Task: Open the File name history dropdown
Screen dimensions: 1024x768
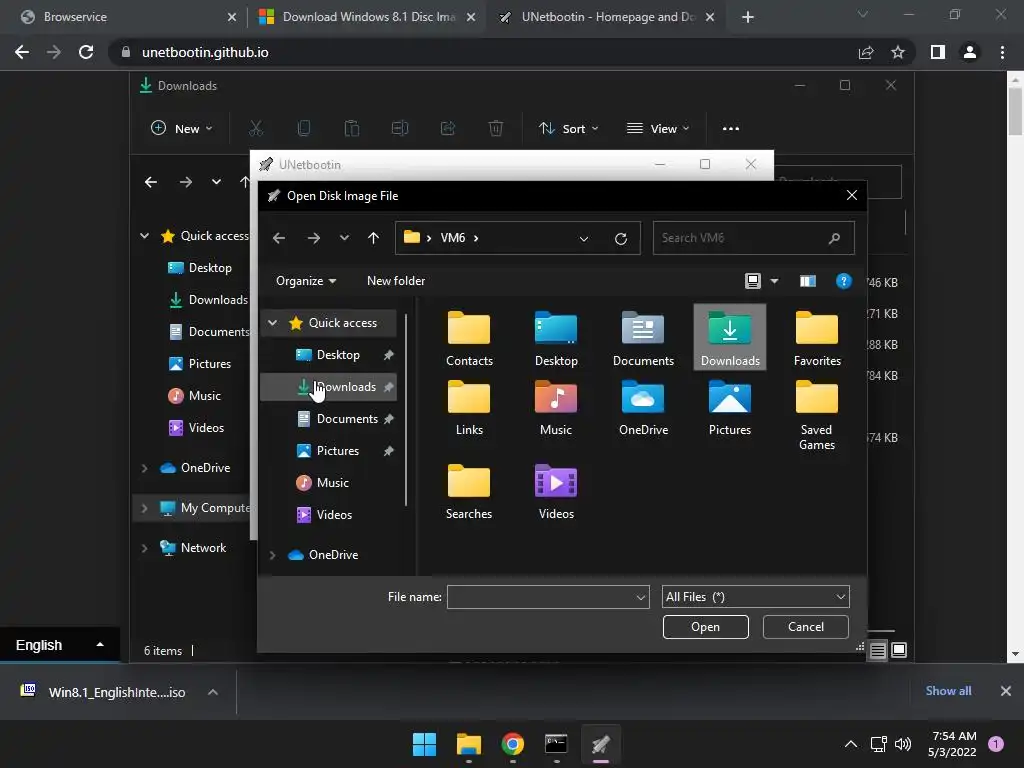Action: tap(641, 597)
